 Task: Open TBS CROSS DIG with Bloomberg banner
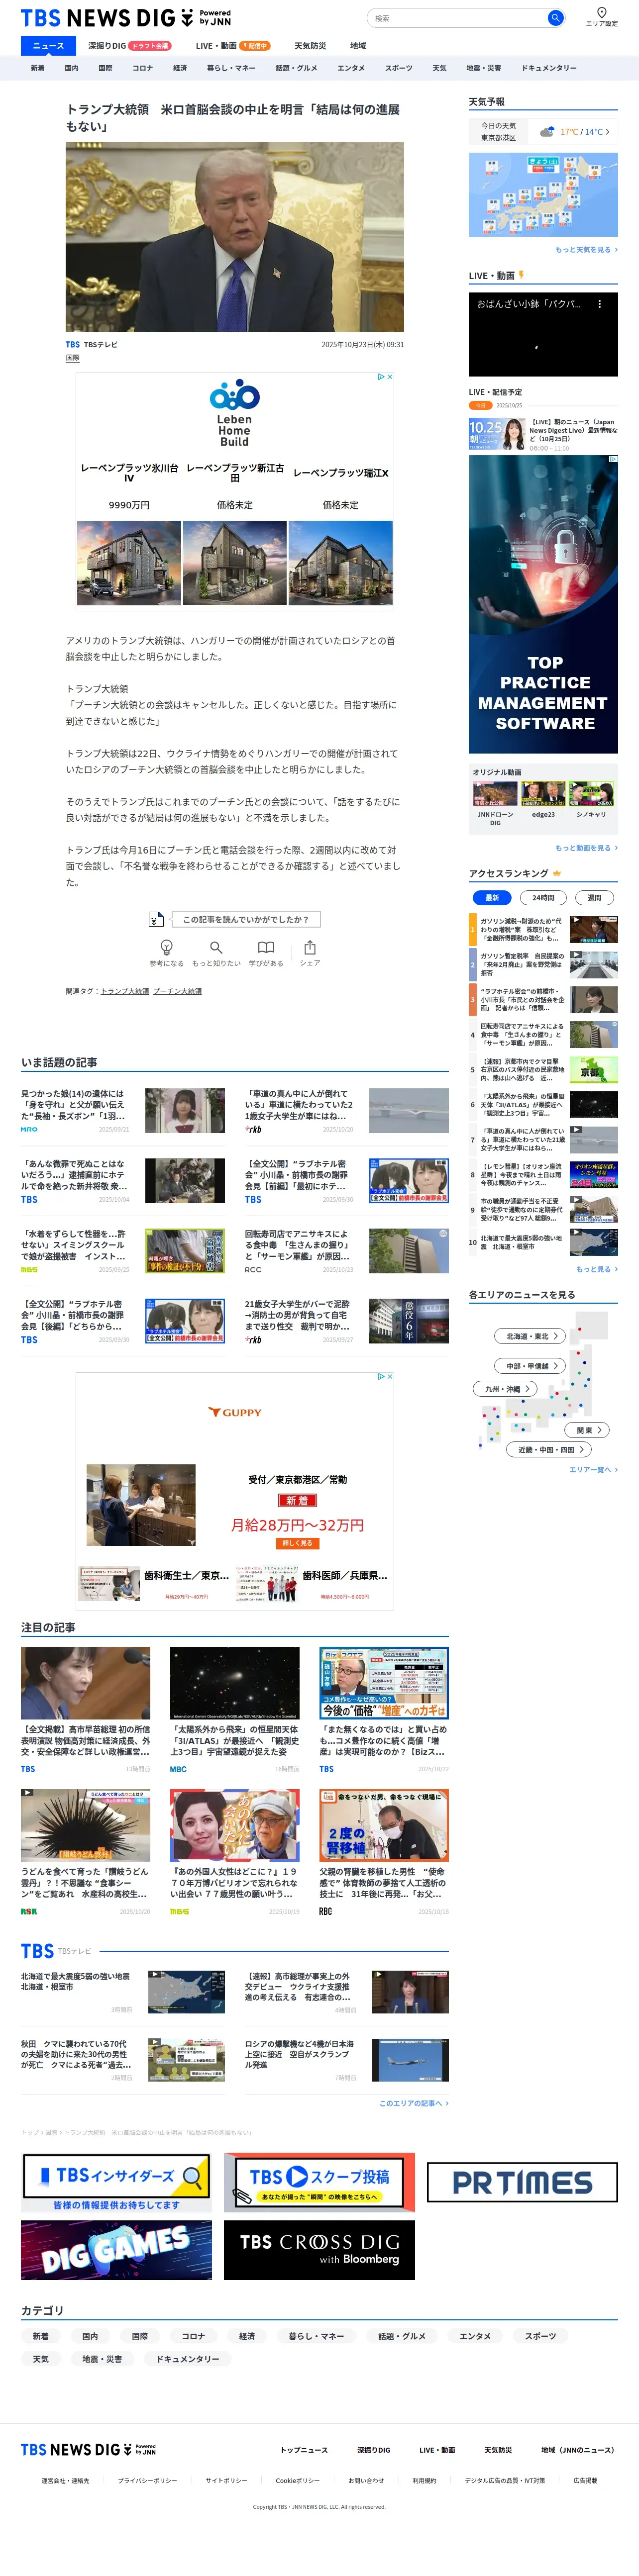pos(319,2250)
